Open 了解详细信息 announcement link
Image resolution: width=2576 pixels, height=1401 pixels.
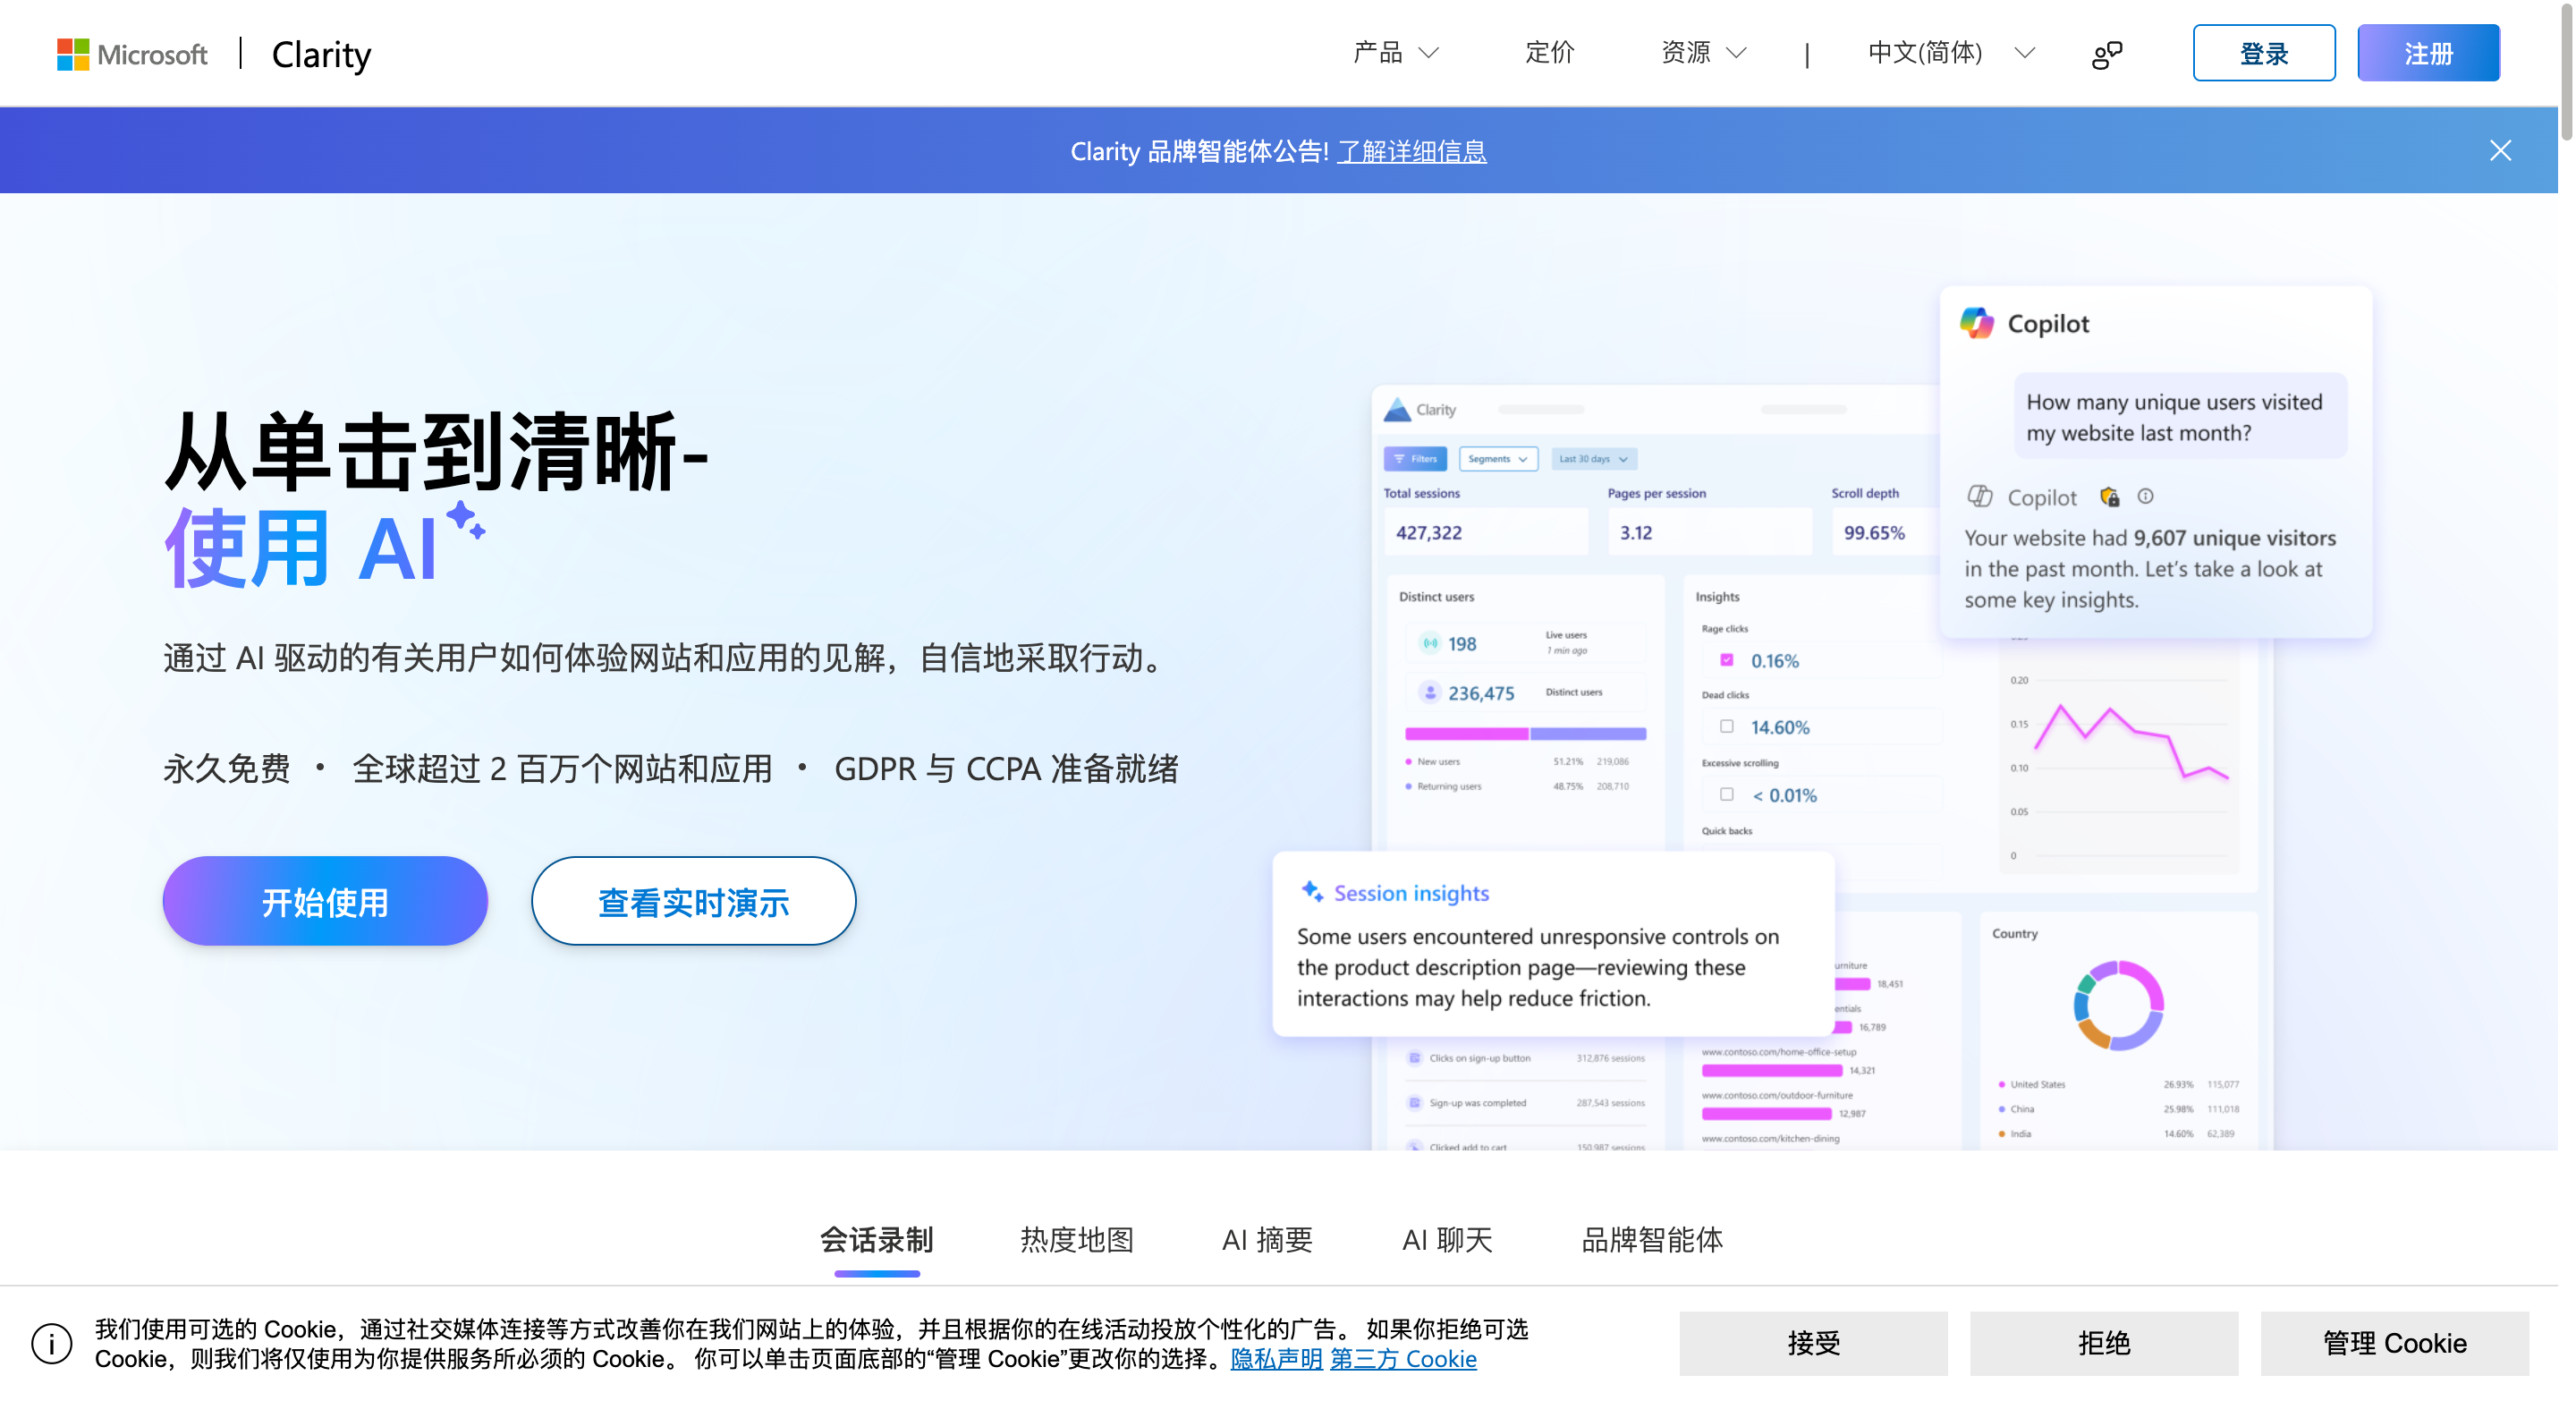(x=1411, y=151)
